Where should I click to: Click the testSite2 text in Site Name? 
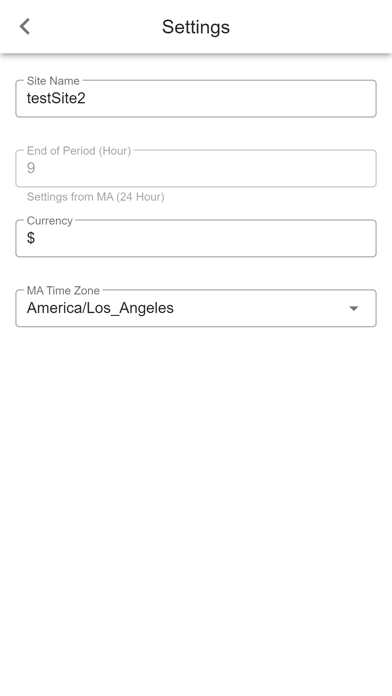[56, 98]
